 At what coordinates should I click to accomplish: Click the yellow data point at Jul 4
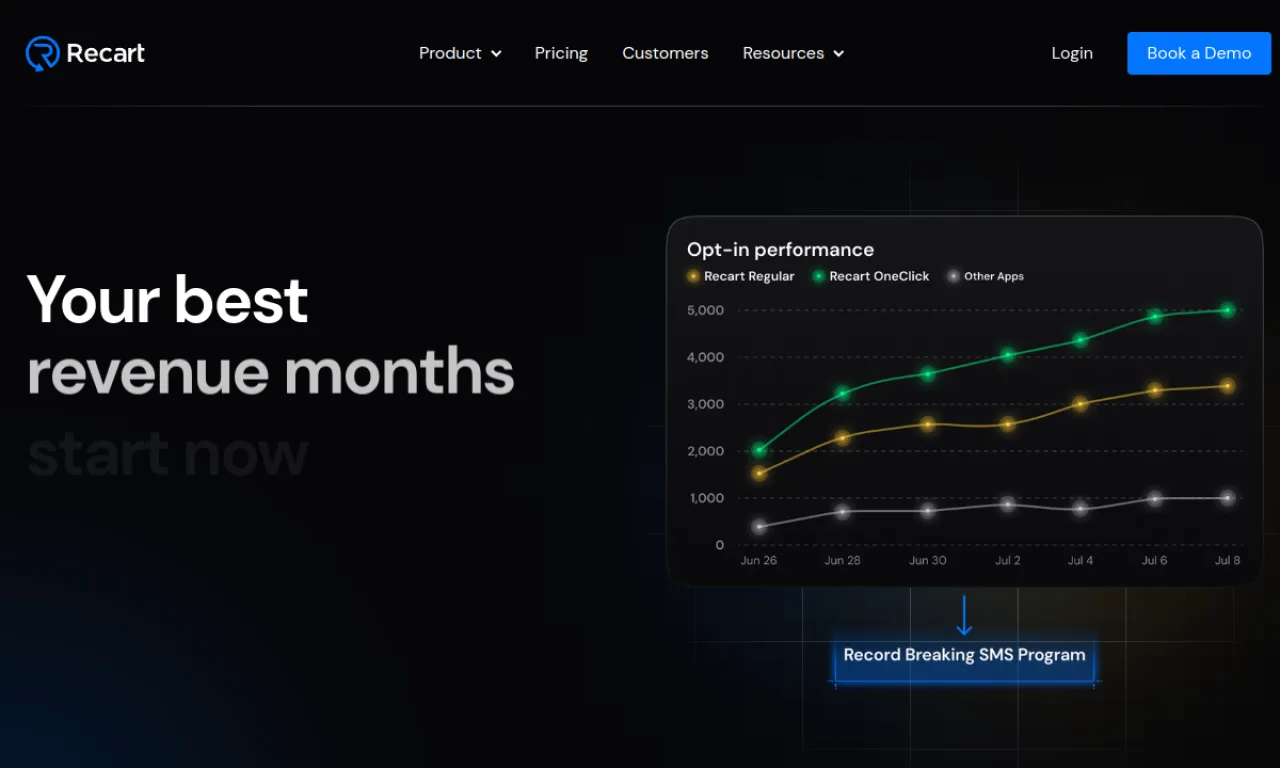1080,404
